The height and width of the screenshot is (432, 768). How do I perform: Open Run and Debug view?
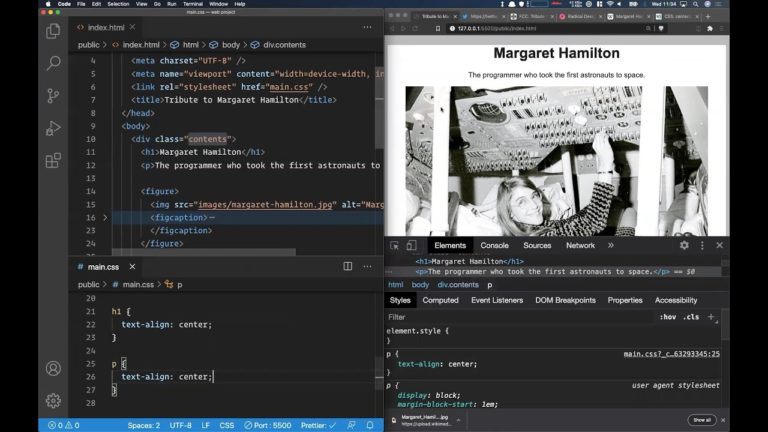coord(53,128)
